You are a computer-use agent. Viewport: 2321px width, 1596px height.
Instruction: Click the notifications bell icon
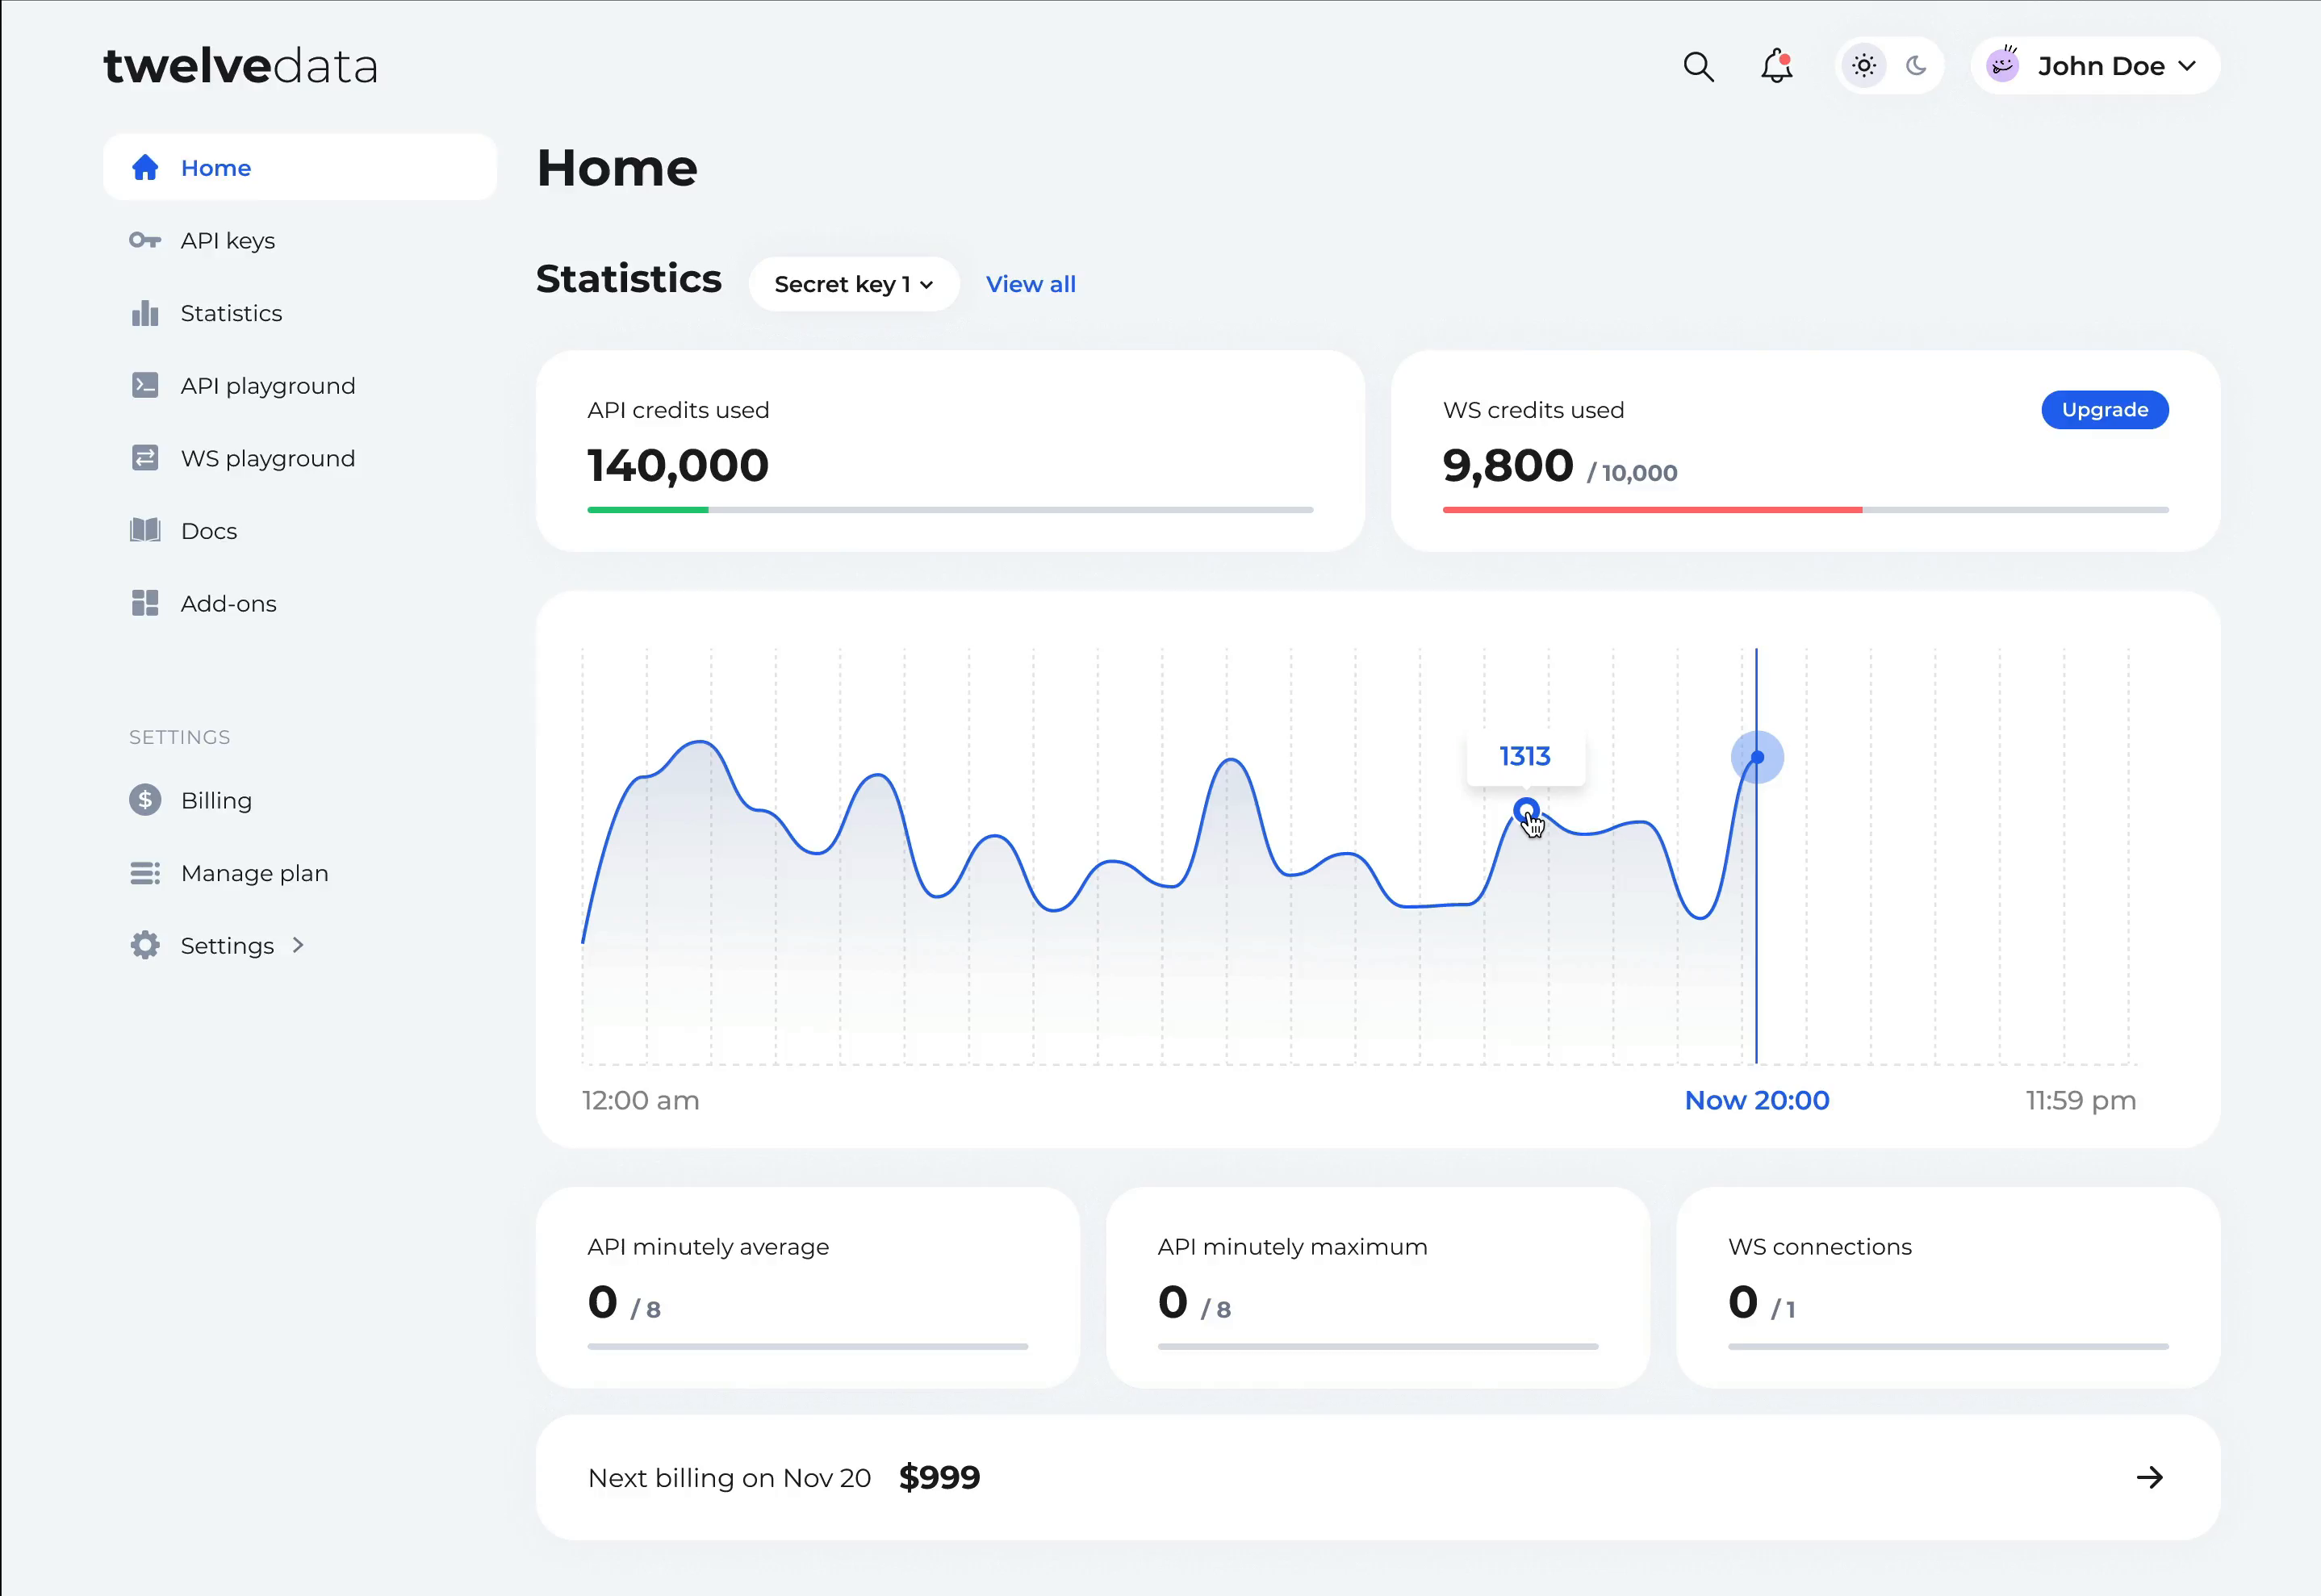(1776, 66)
